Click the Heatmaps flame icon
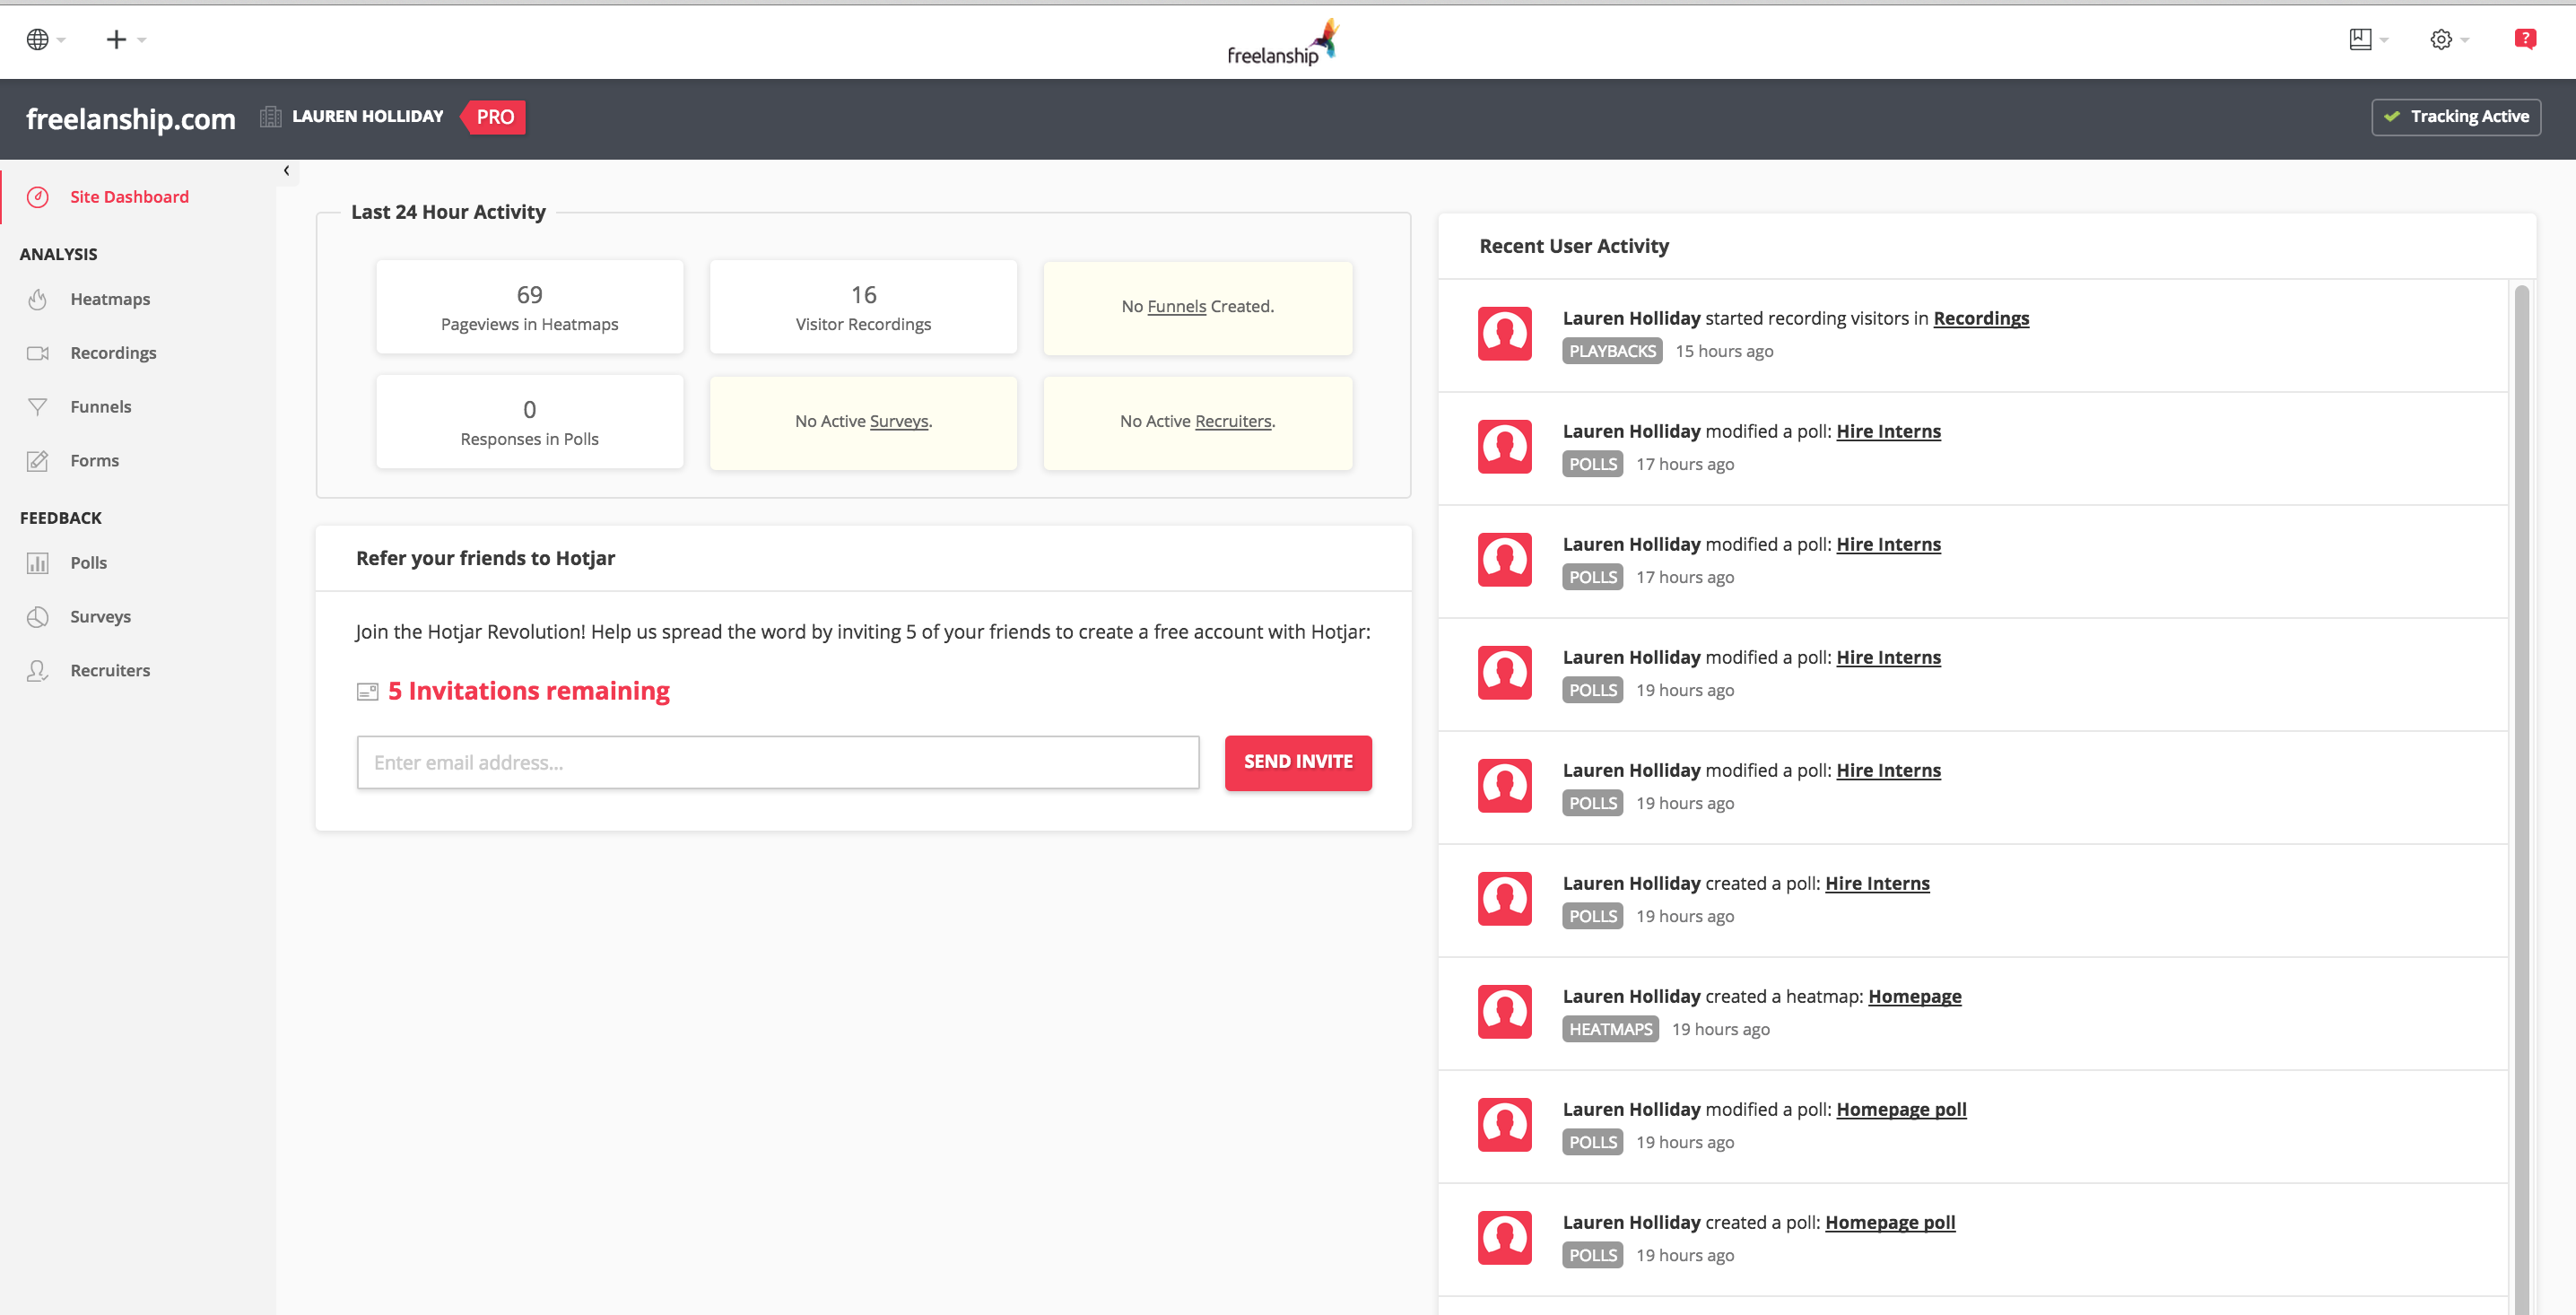Viewport: 2576px width, 1315px height. [x=38, y=299]
